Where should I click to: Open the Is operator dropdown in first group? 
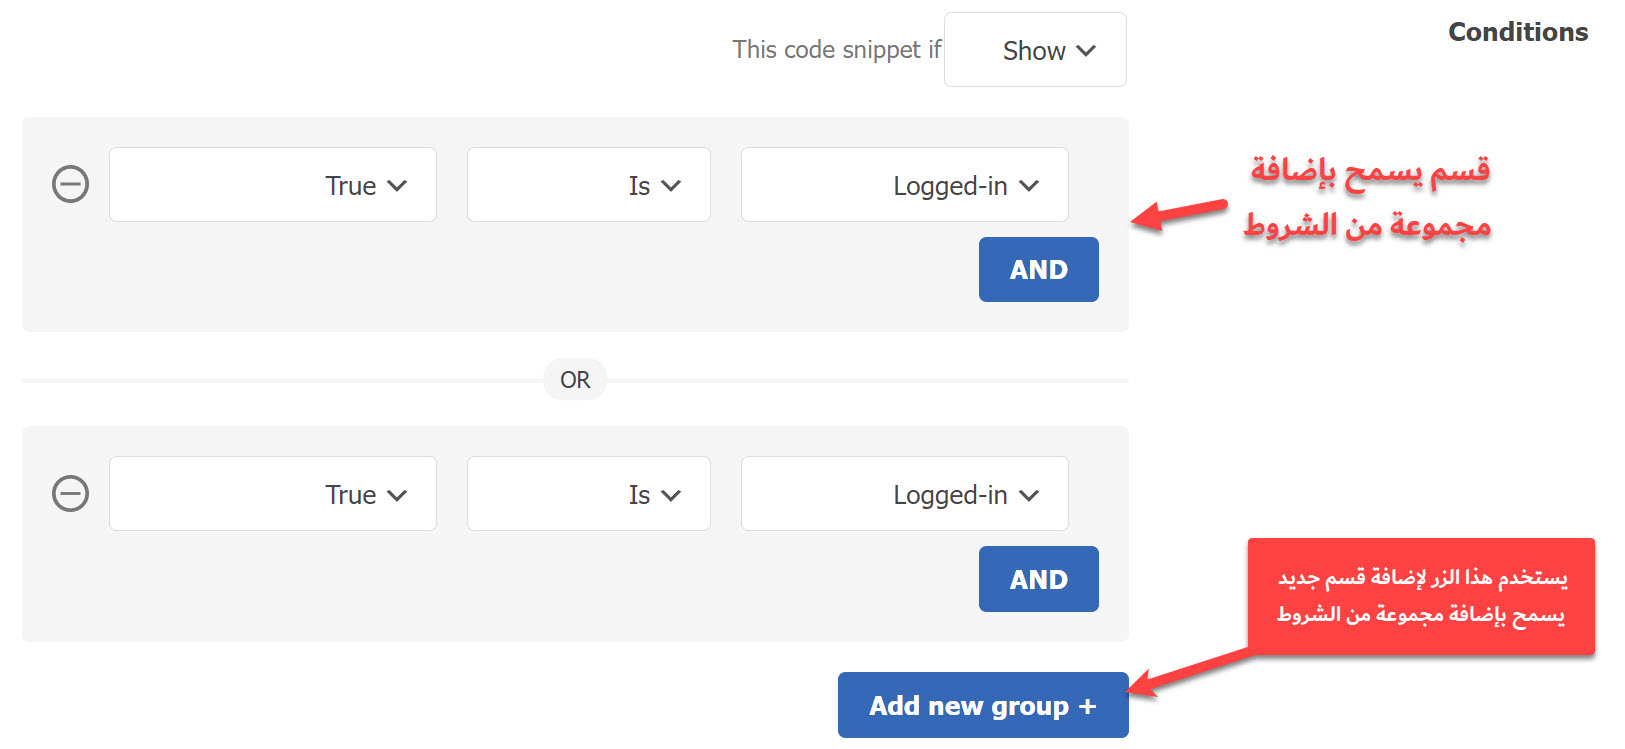click(589, 185)
